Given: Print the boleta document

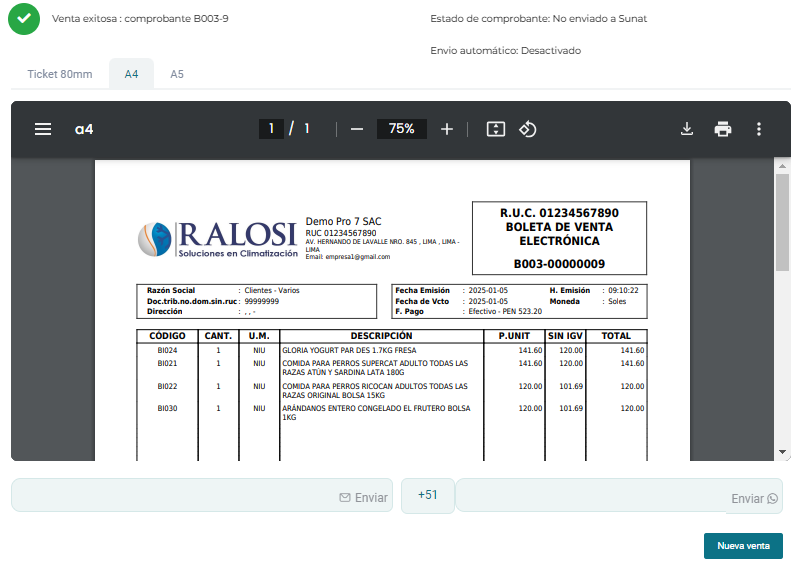Looking at the screenshot, I should click(x=723, y=129).
